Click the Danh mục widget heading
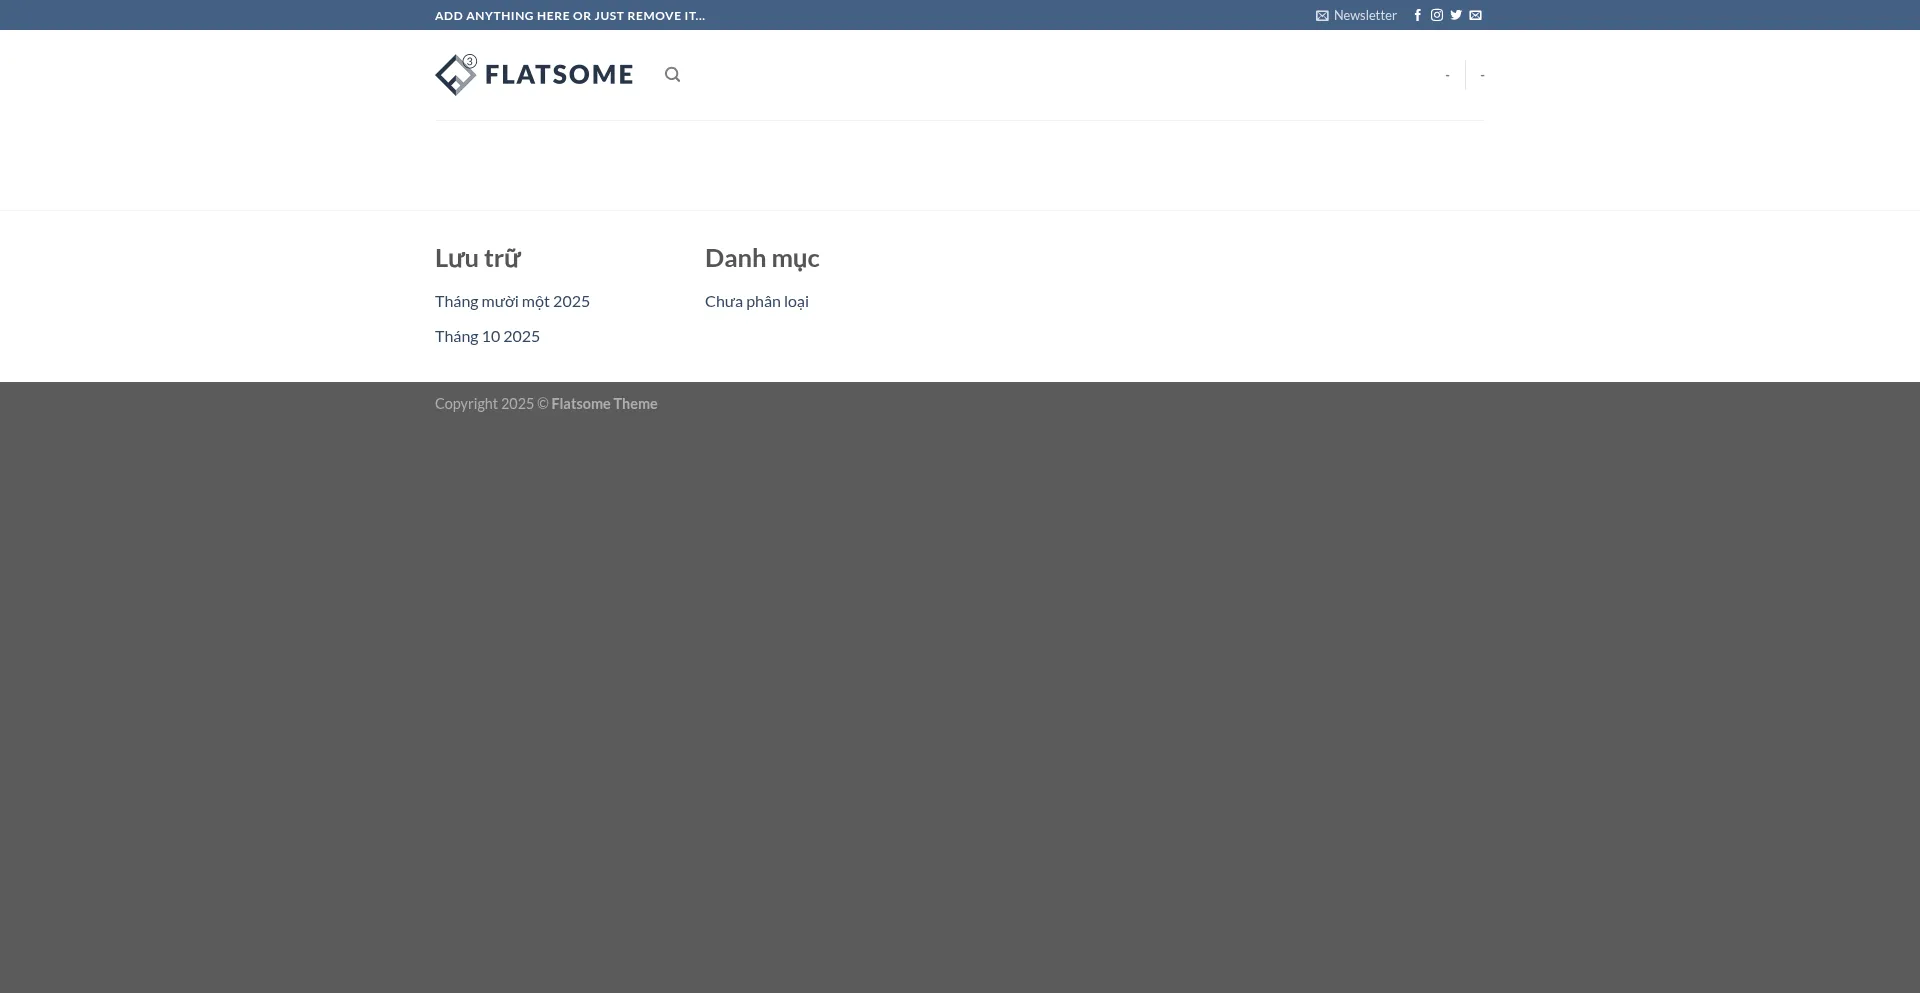1920x993 pixels. click(x=761, y=258)
